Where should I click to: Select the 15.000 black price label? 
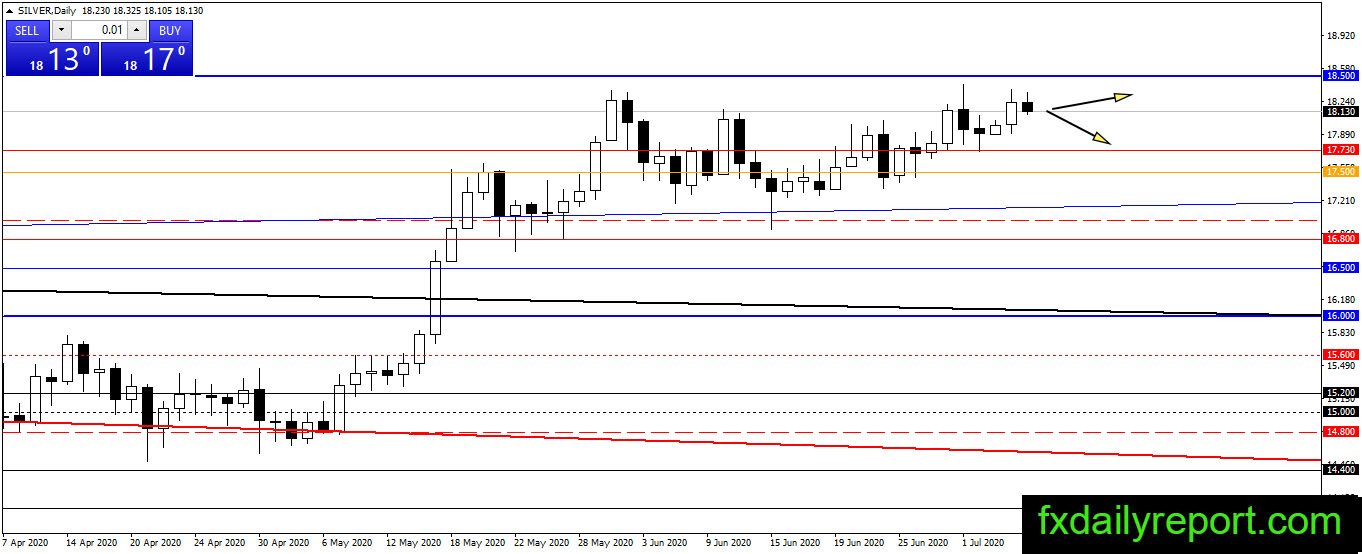tap(1340, 412)
